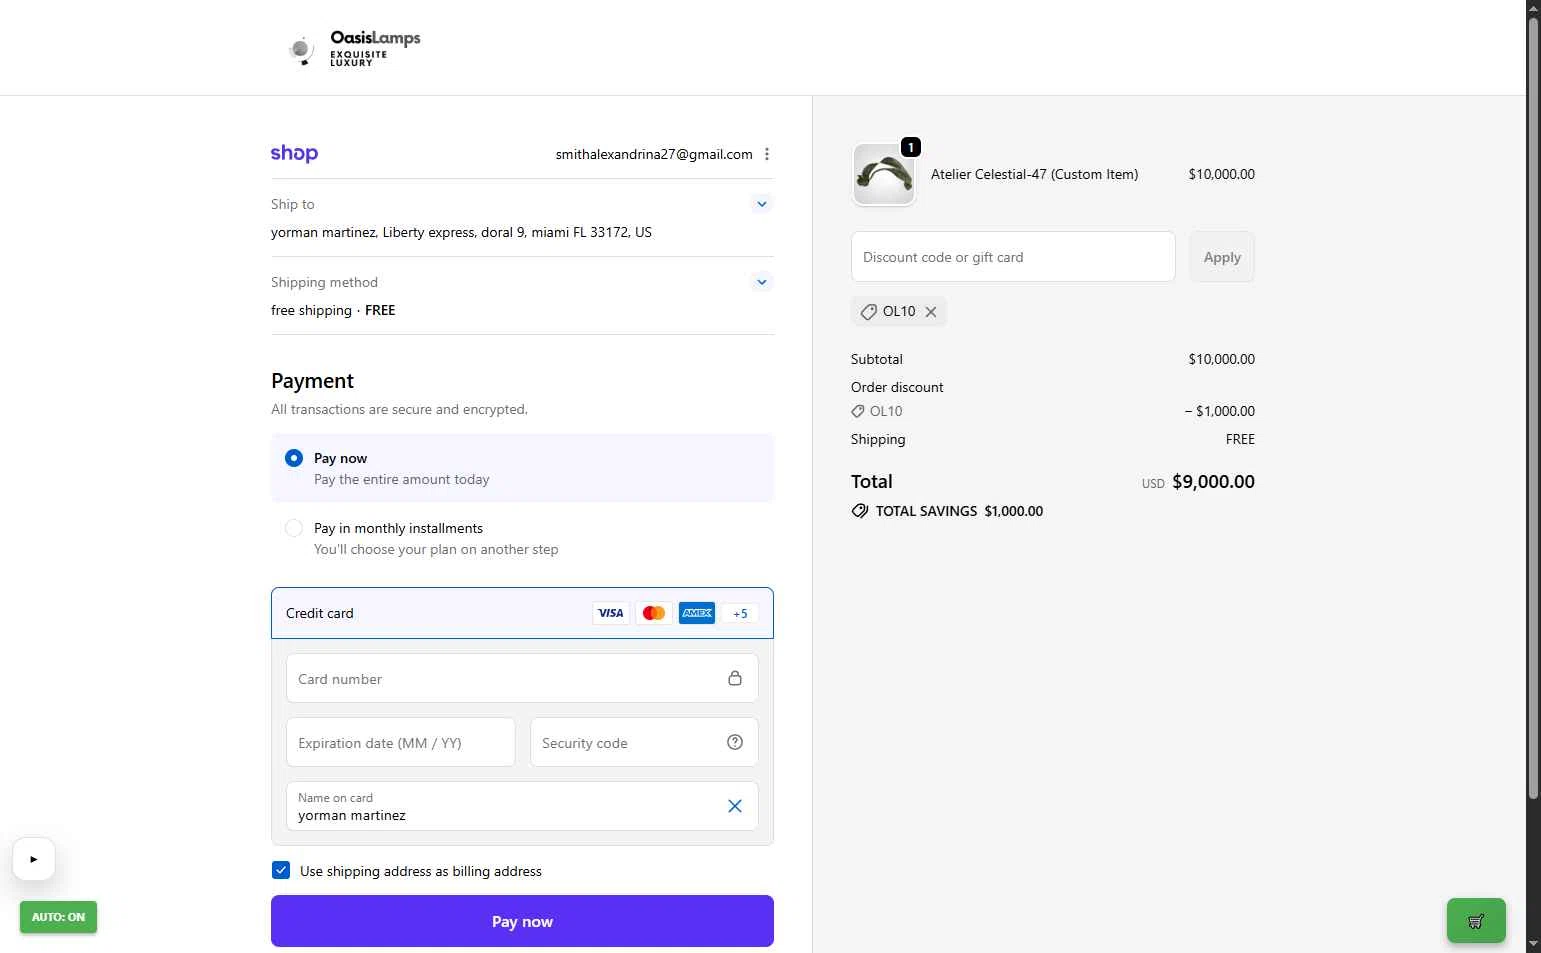Open the green cart floating button
Screen dimensions: 1541x953
pyautogui.click(x=1476, y=921)
